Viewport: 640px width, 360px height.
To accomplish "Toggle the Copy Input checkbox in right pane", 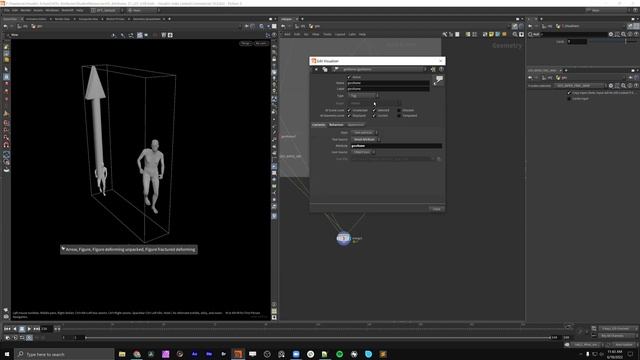I will pyautogui.click(x=569, y=93).
